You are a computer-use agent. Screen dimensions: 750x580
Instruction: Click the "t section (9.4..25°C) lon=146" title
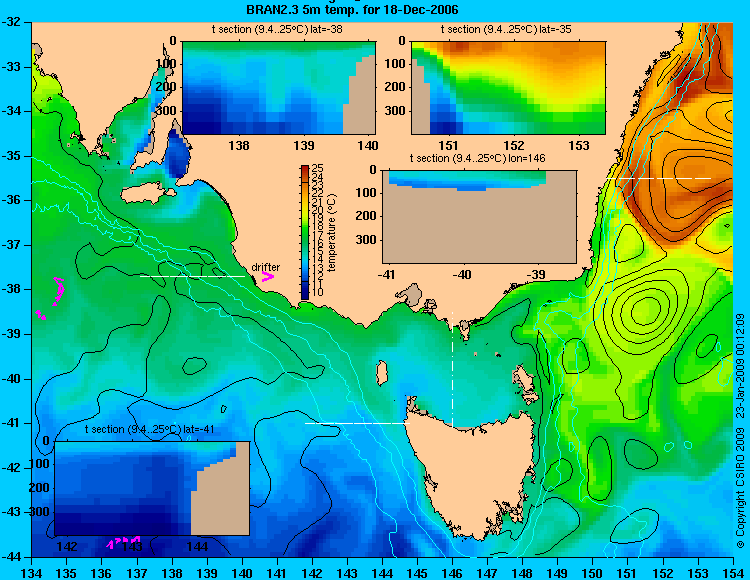pyautogui.click(x=477, y=158)
